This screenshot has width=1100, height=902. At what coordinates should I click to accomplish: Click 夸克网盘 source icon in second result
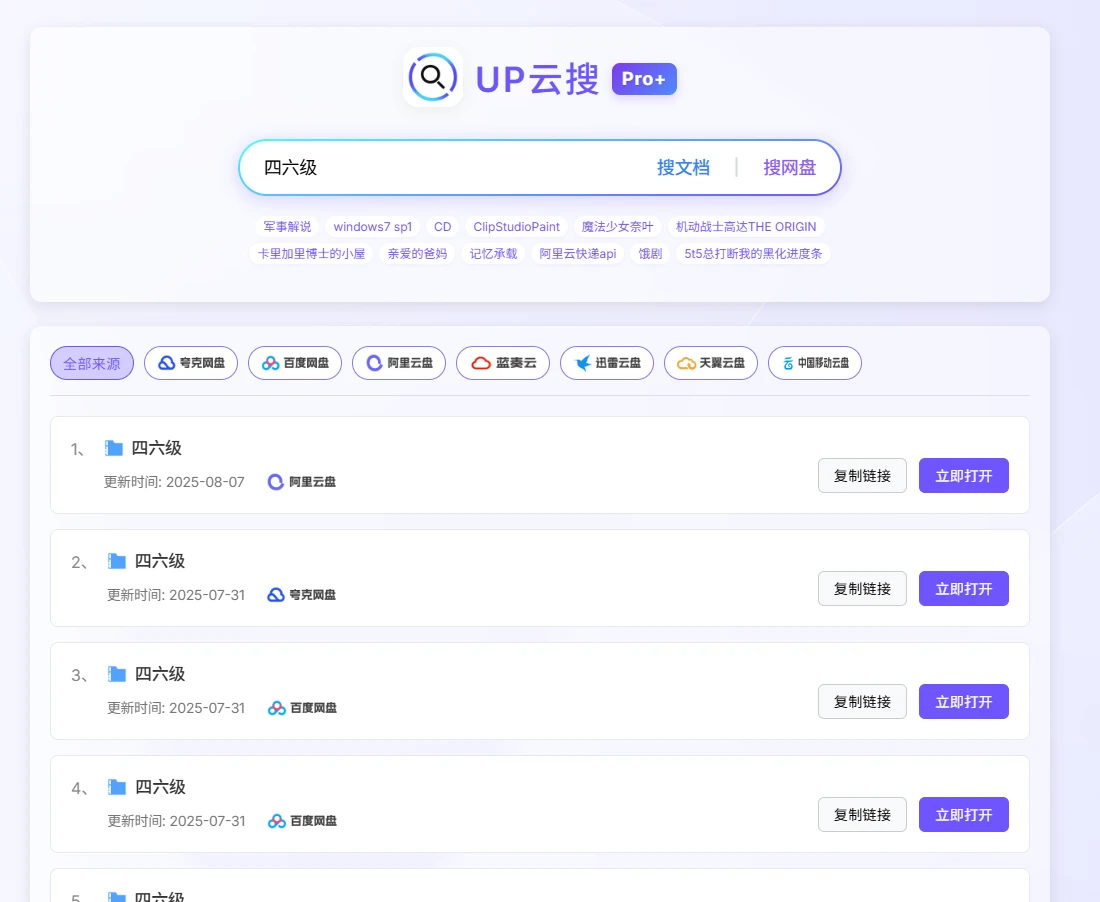276,595
